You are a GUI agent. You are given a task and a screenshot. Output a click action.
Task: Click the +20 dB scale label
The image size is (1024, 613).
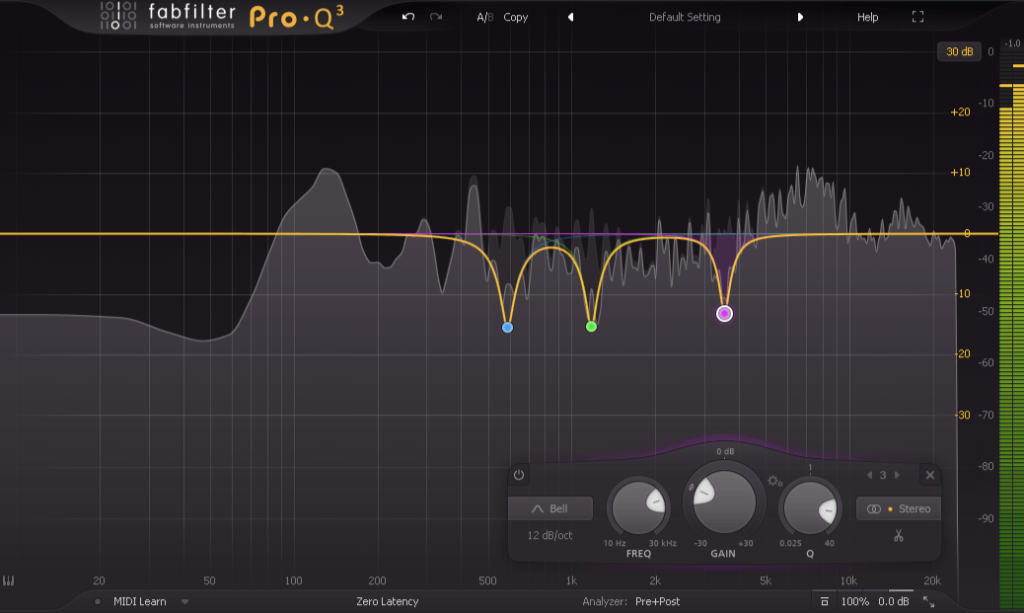click(x=960, y=112)
